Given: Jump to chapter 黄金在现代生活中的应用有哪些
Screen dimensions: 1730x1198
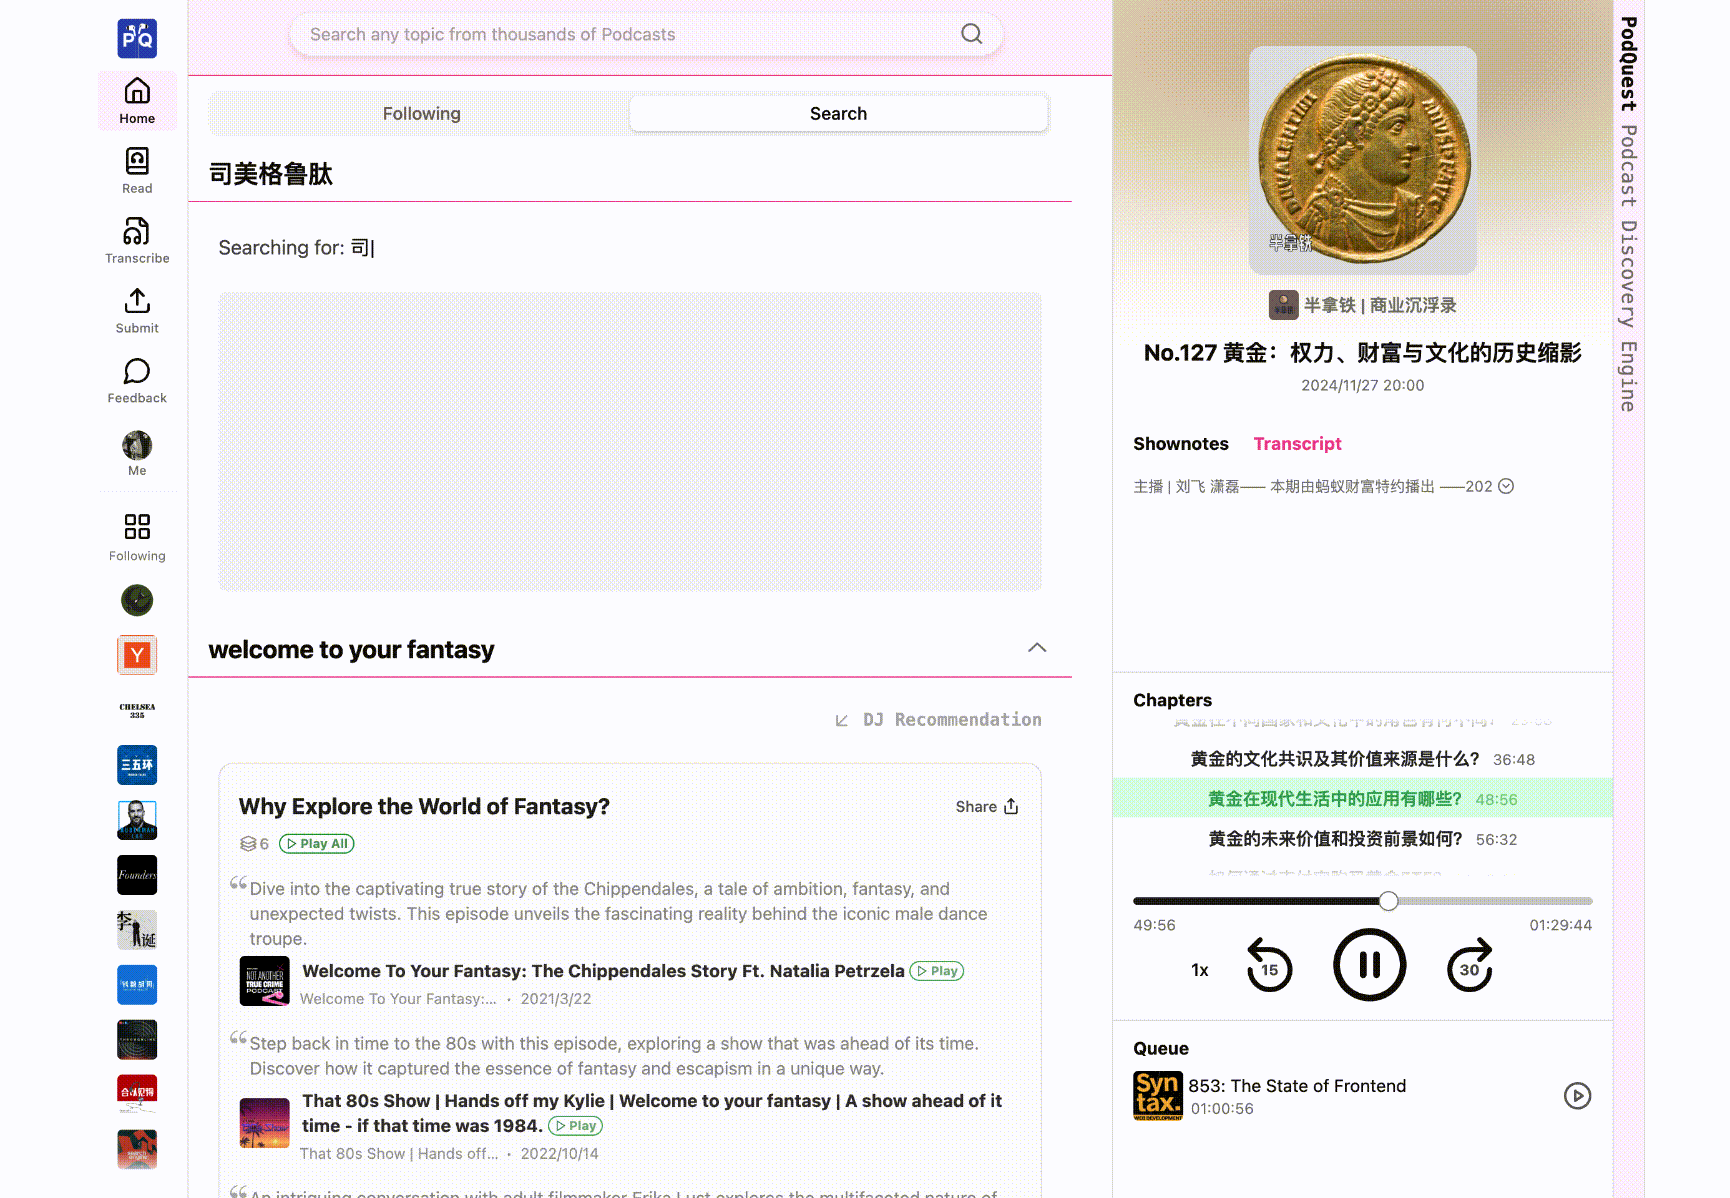Looking at the screenshot, I should [1362, 799].
